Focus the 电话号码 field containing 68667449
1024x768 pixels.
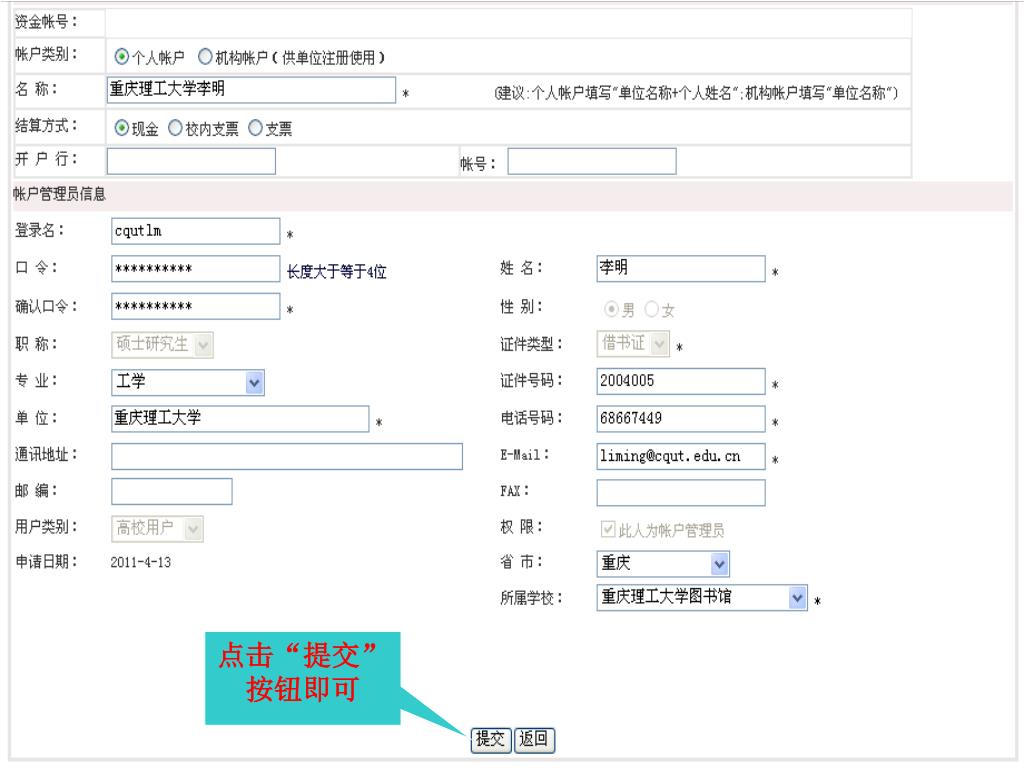(x=681, y=419)
